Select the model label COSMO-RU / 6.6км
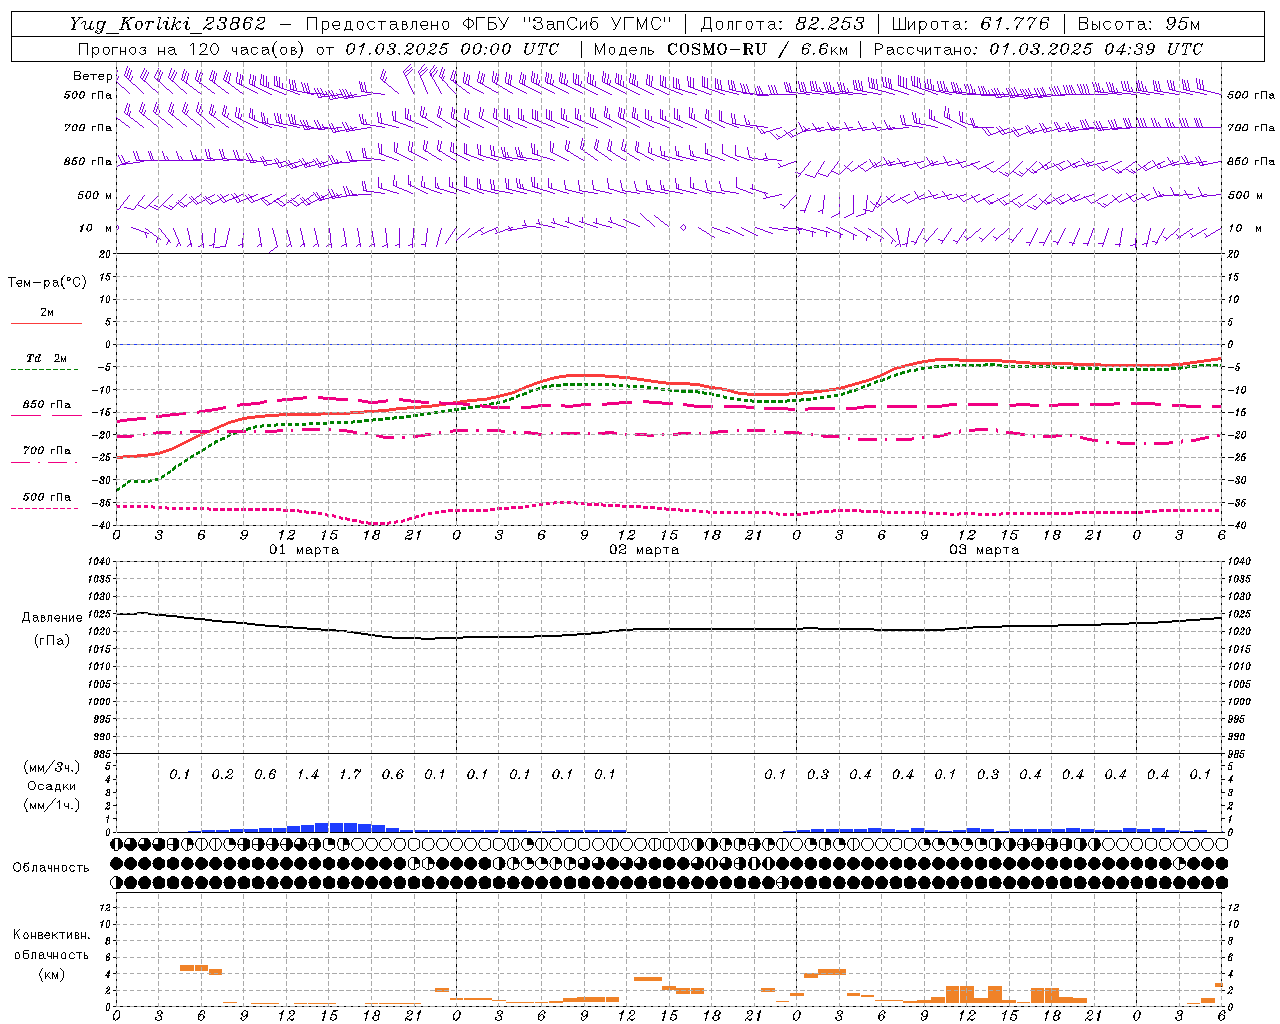The image size is (1280, 1024). point(758,49)
